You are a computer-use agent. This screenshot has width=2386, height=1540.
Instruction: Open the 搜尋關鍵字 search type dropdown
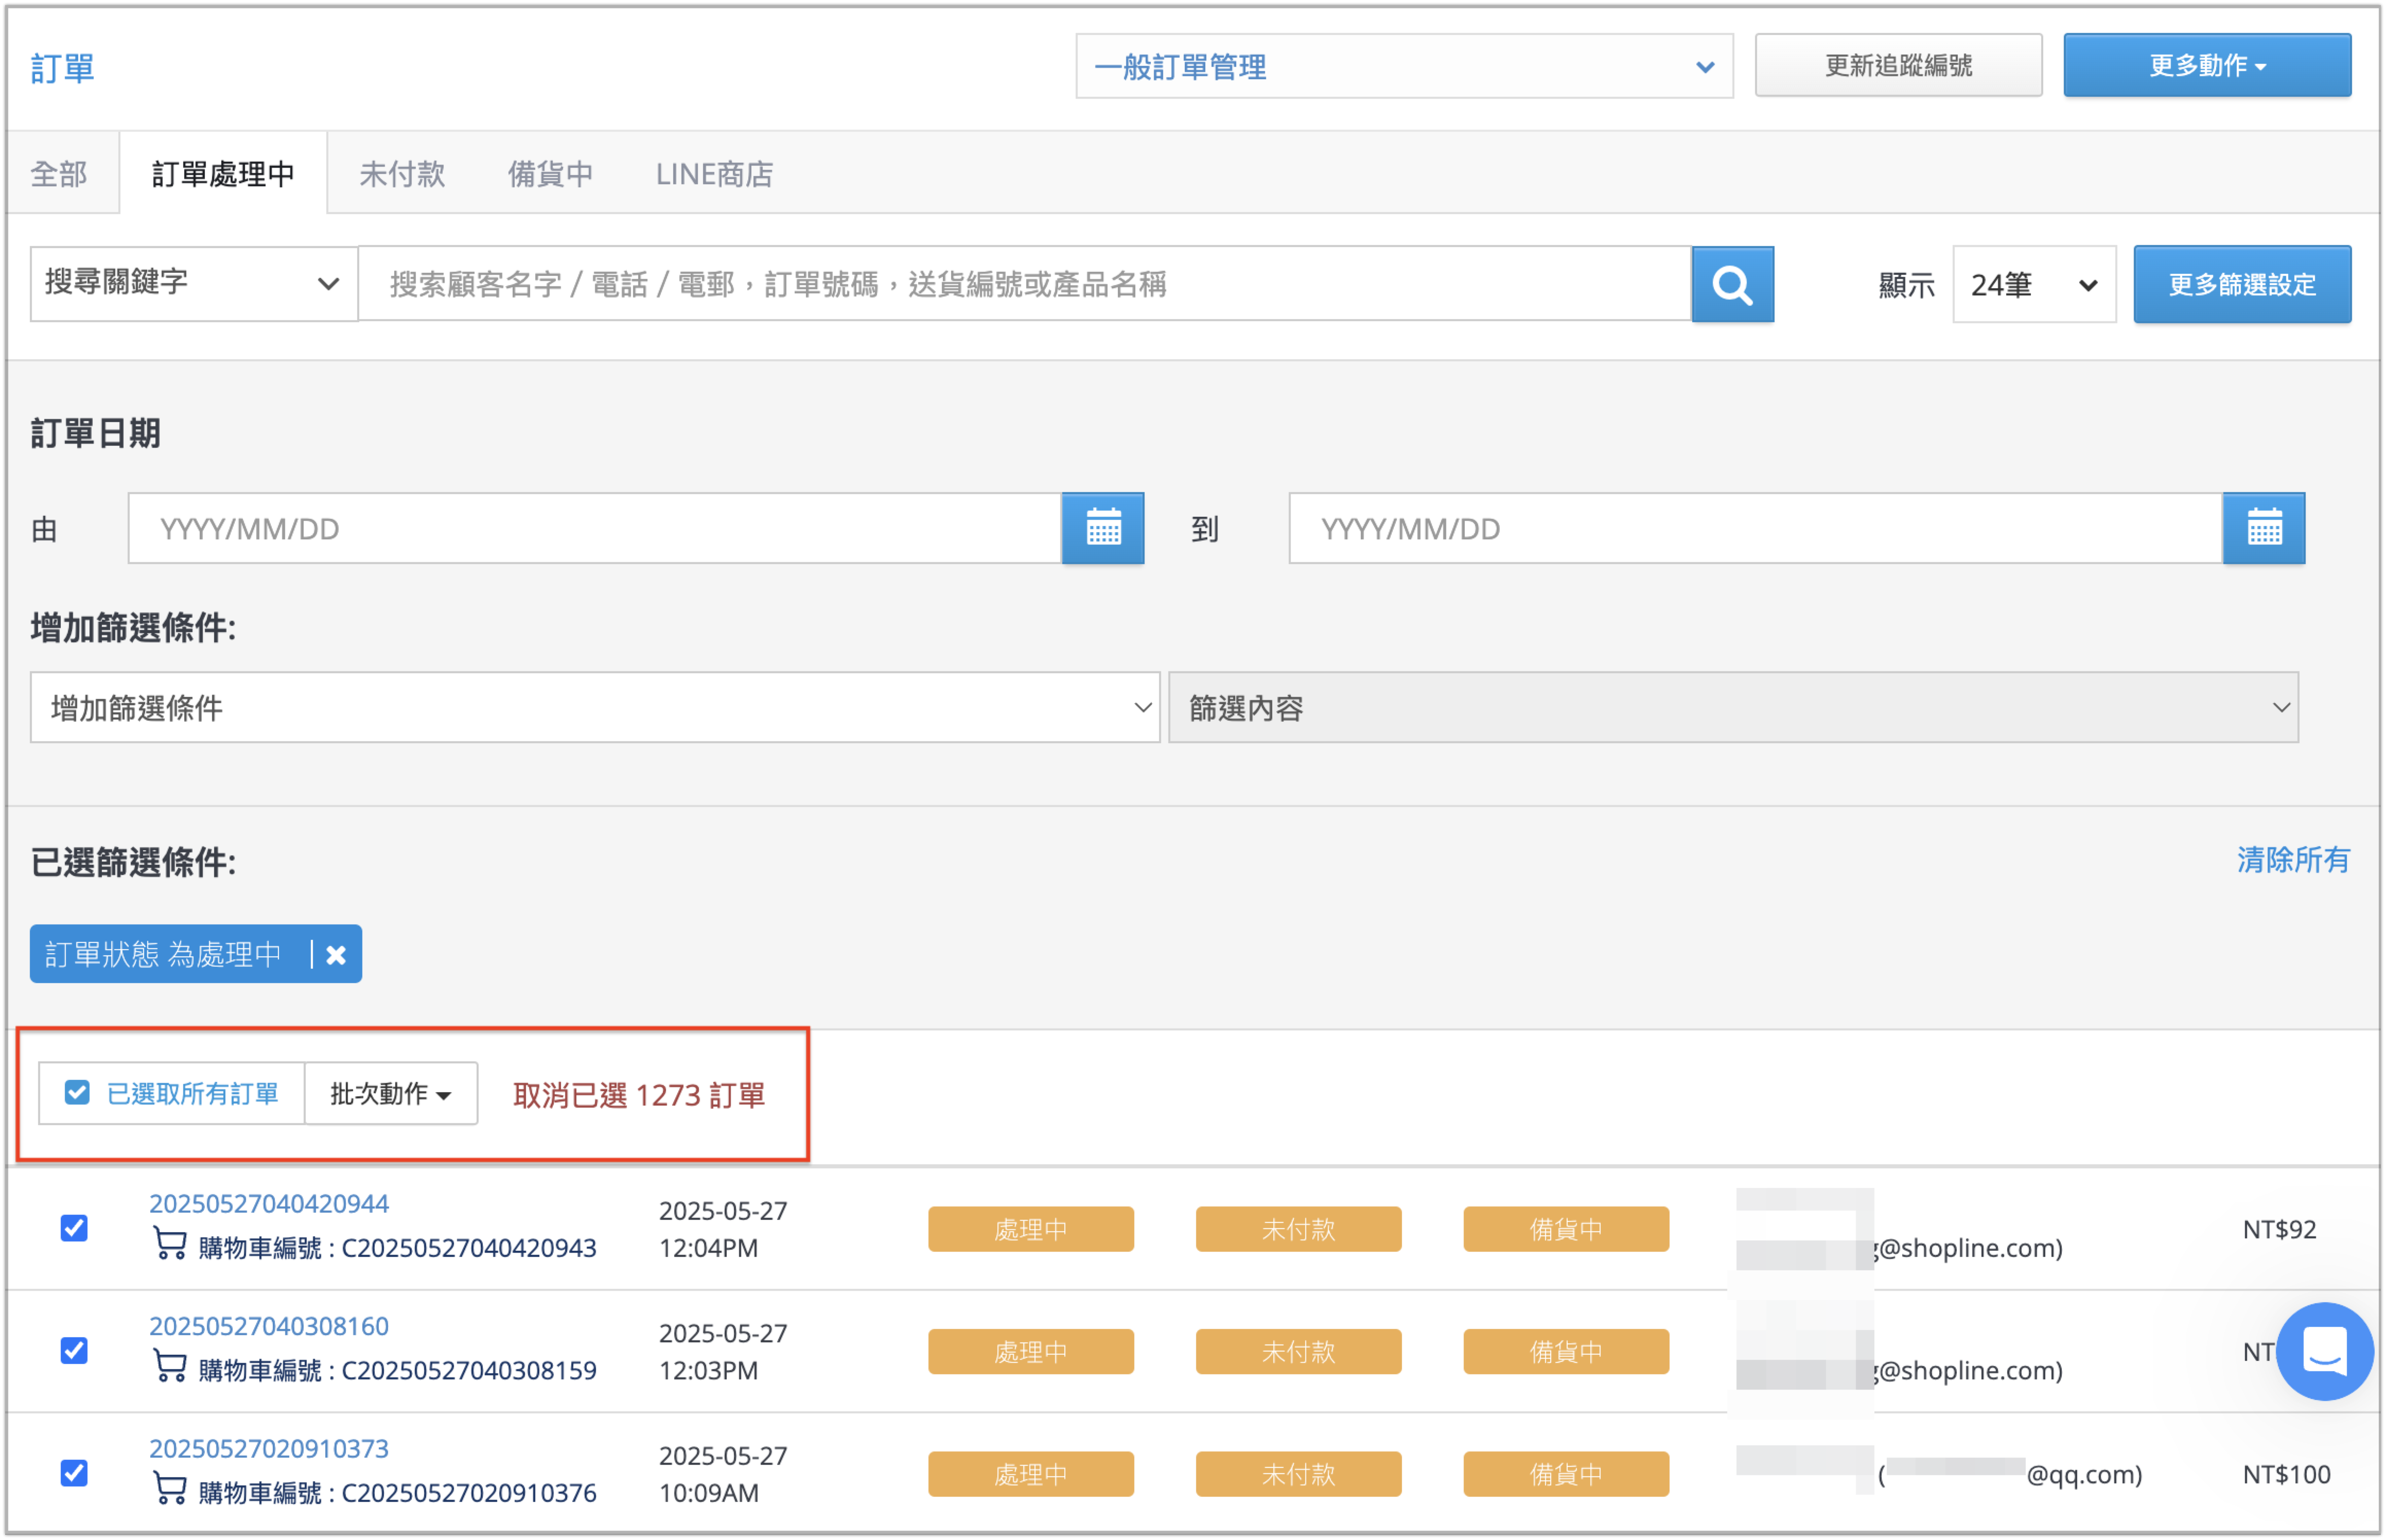(x=194, y=284)
